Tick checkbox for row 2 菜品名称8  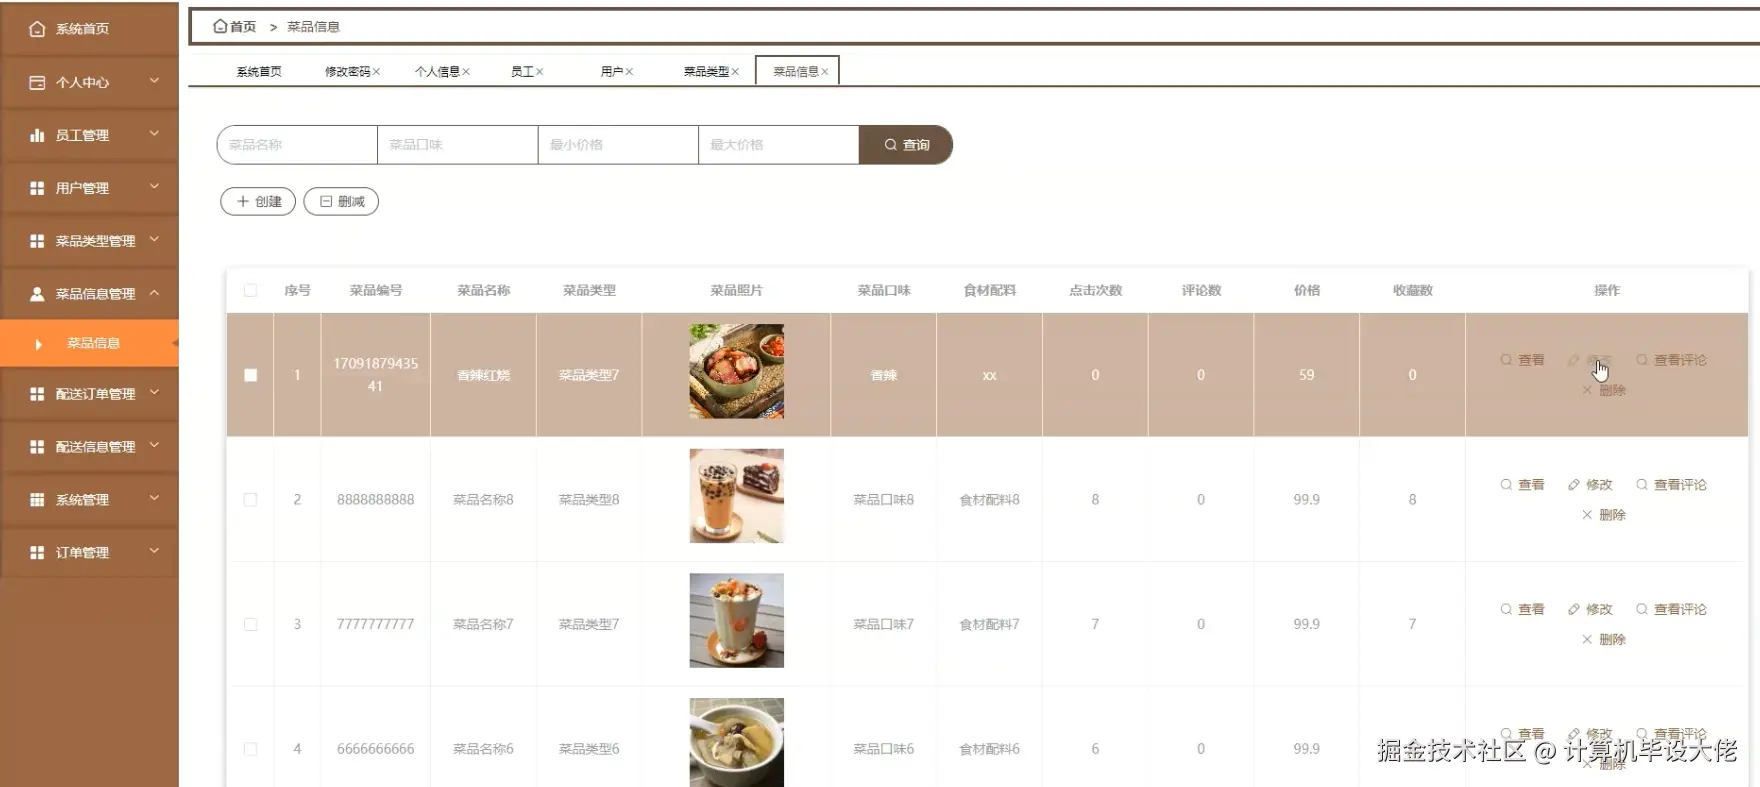250,500
